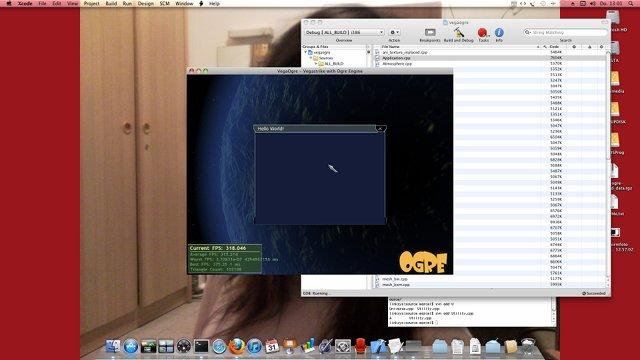Open Xcode icon in the dock
Image resolution: width=640 pixels, height=360 pixels.
coord(378,346)
